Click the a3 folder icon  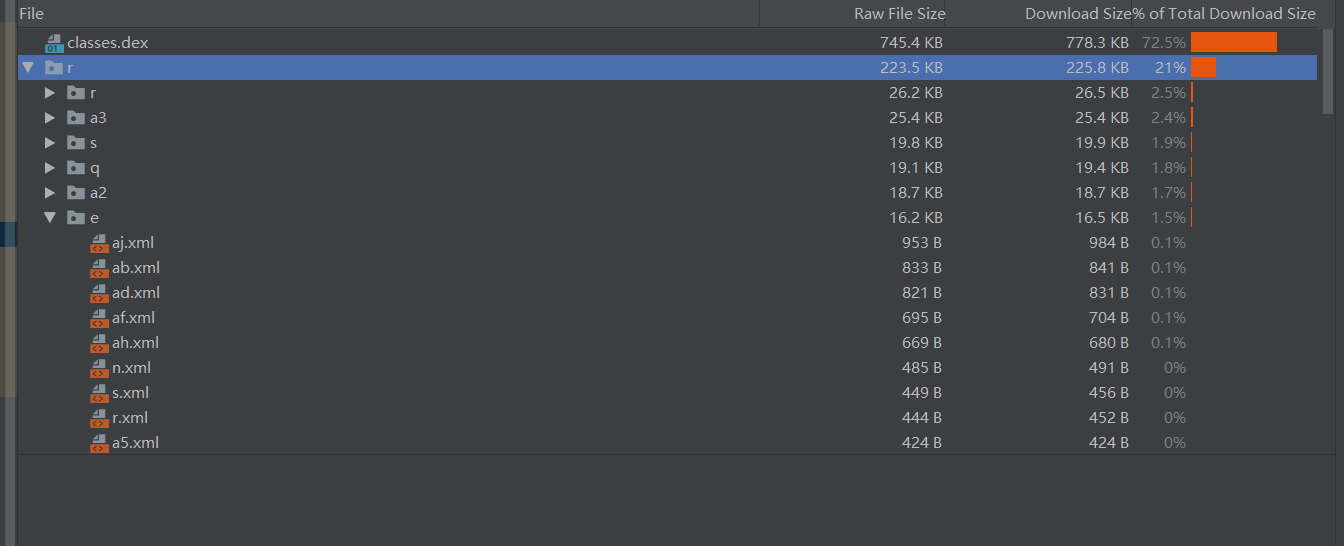tap(76, 118)
